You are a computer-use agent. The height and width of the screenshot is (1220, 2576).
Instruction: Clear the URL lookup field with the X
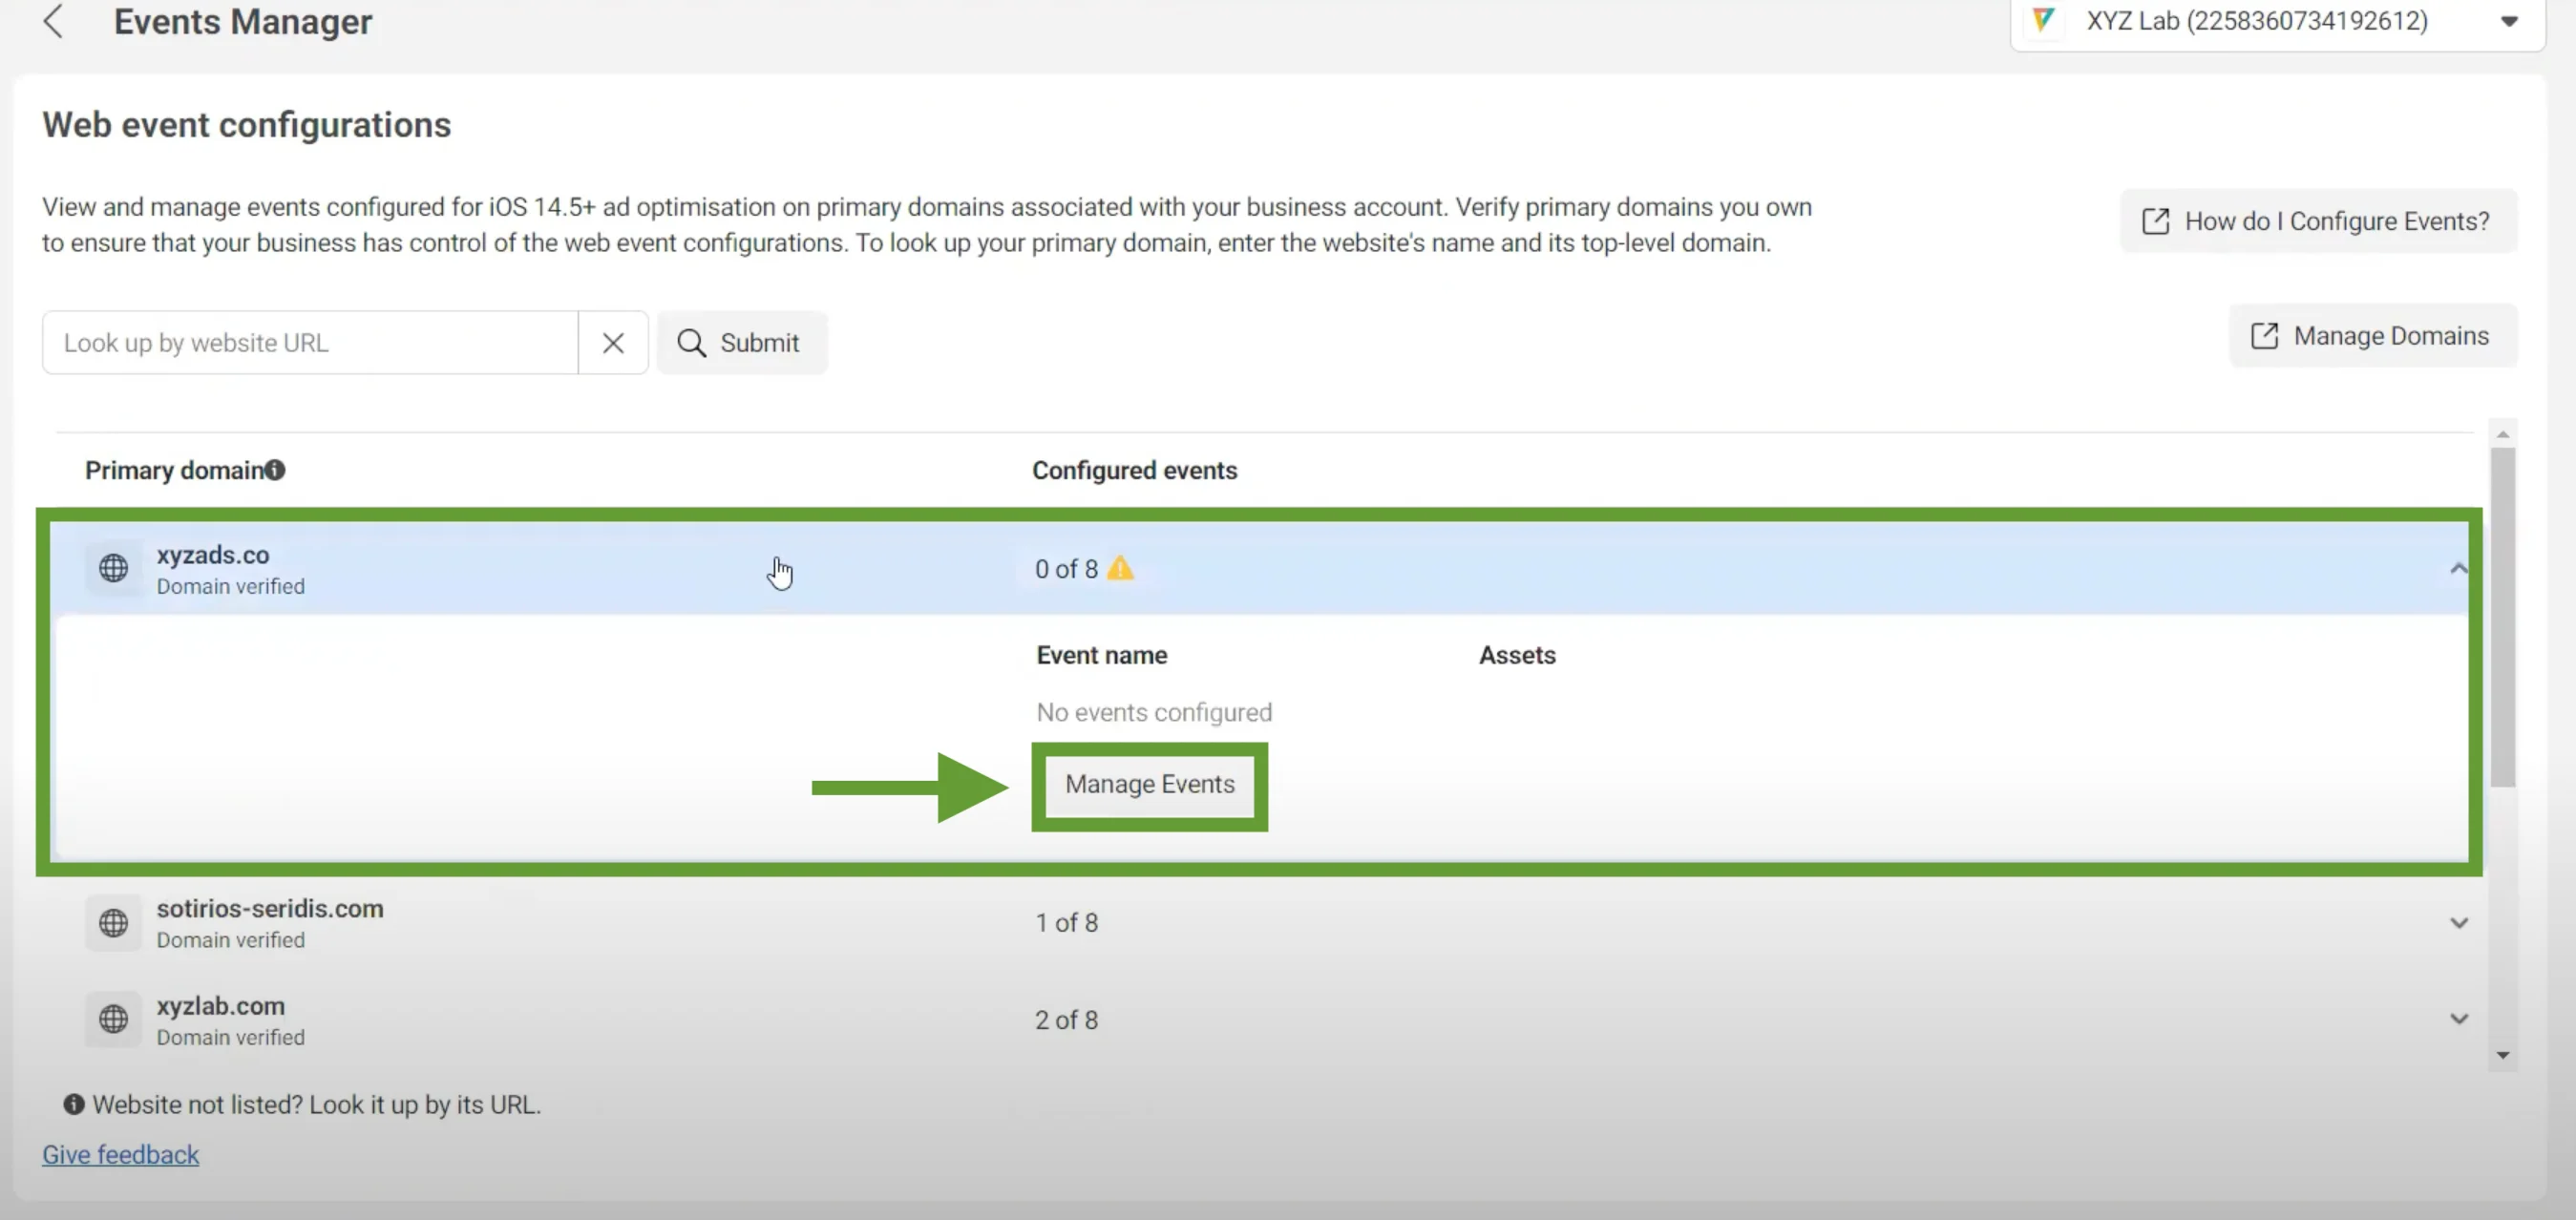[x=613, y=343]
